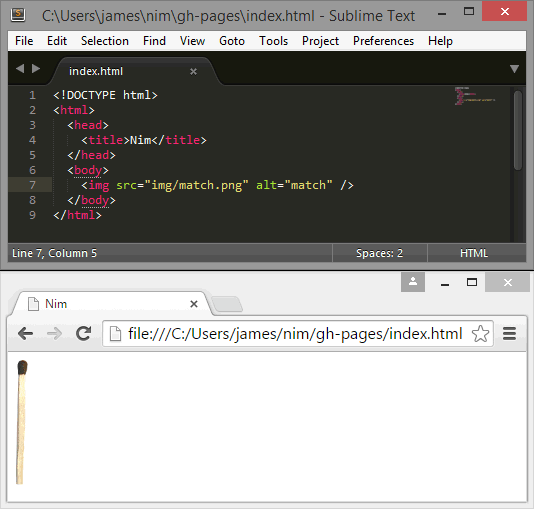Open the Edit menu

click(x=57, y=41)
